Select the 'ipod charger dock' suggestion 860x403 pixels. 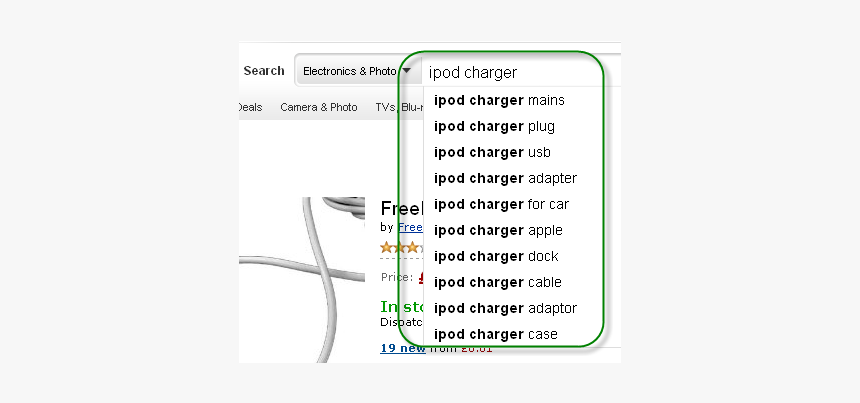(496, 256)
